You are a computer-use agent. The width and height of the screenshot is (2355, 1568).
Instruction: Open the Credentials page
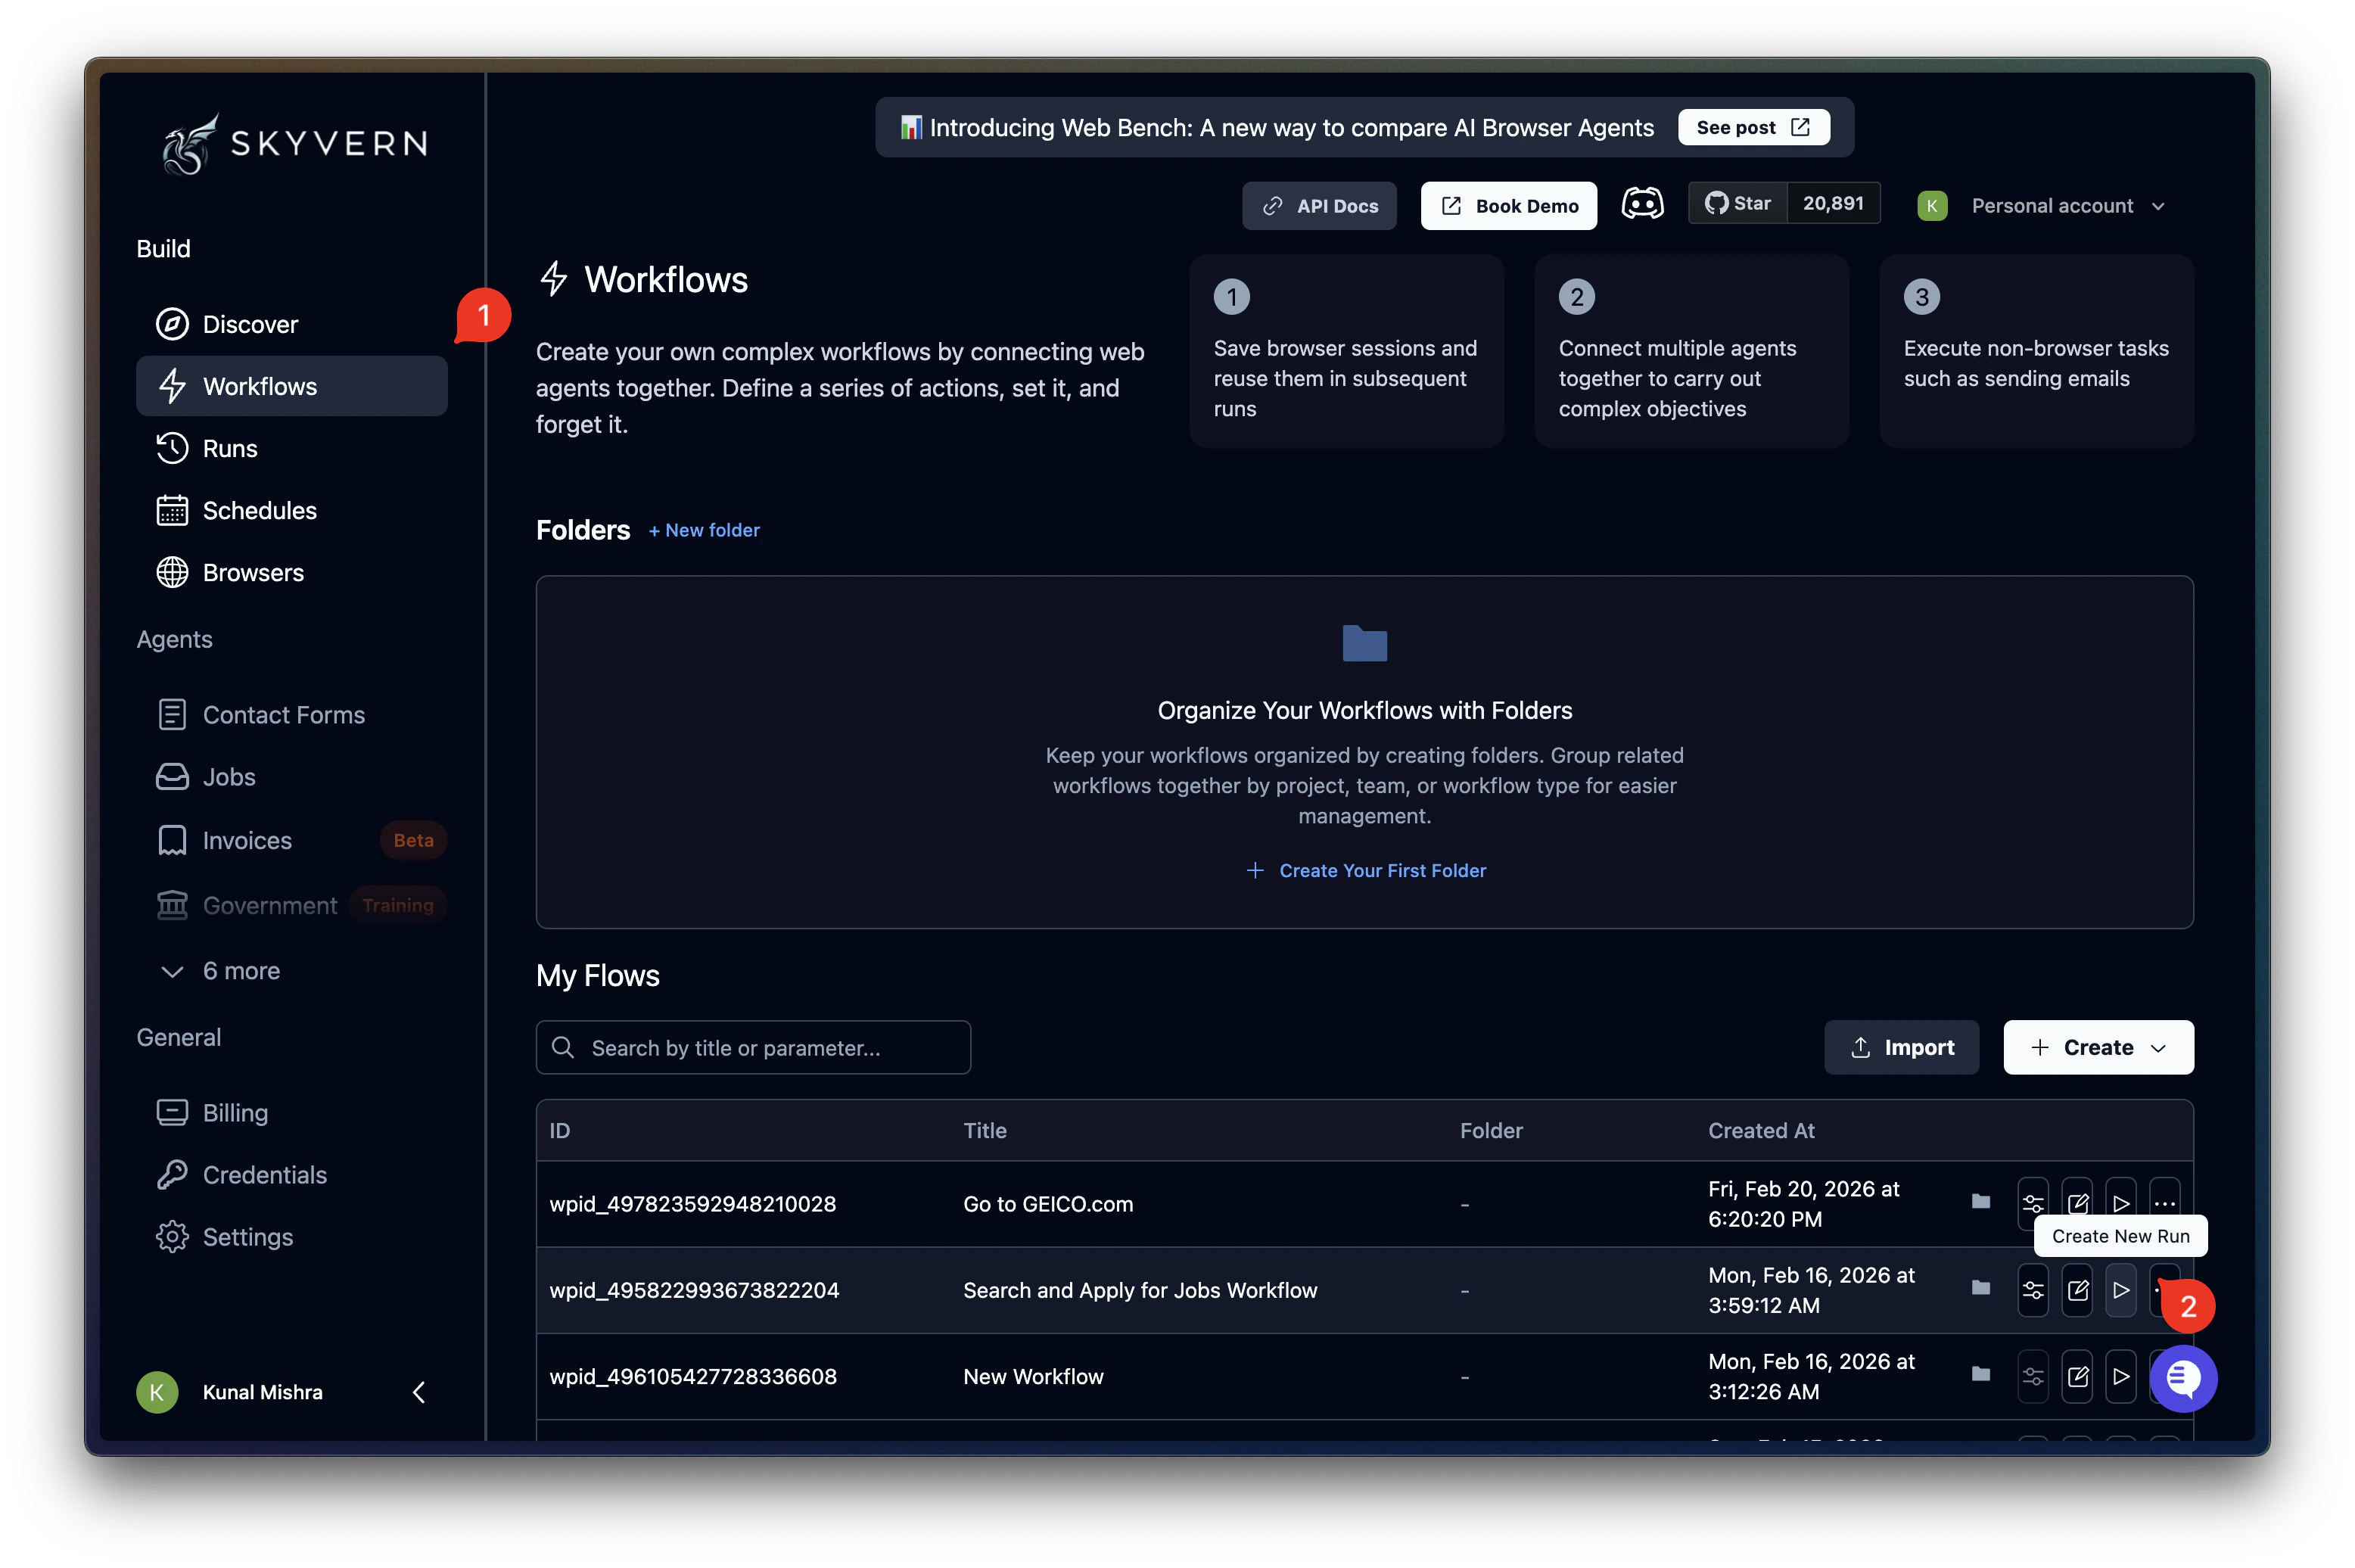264,1174
